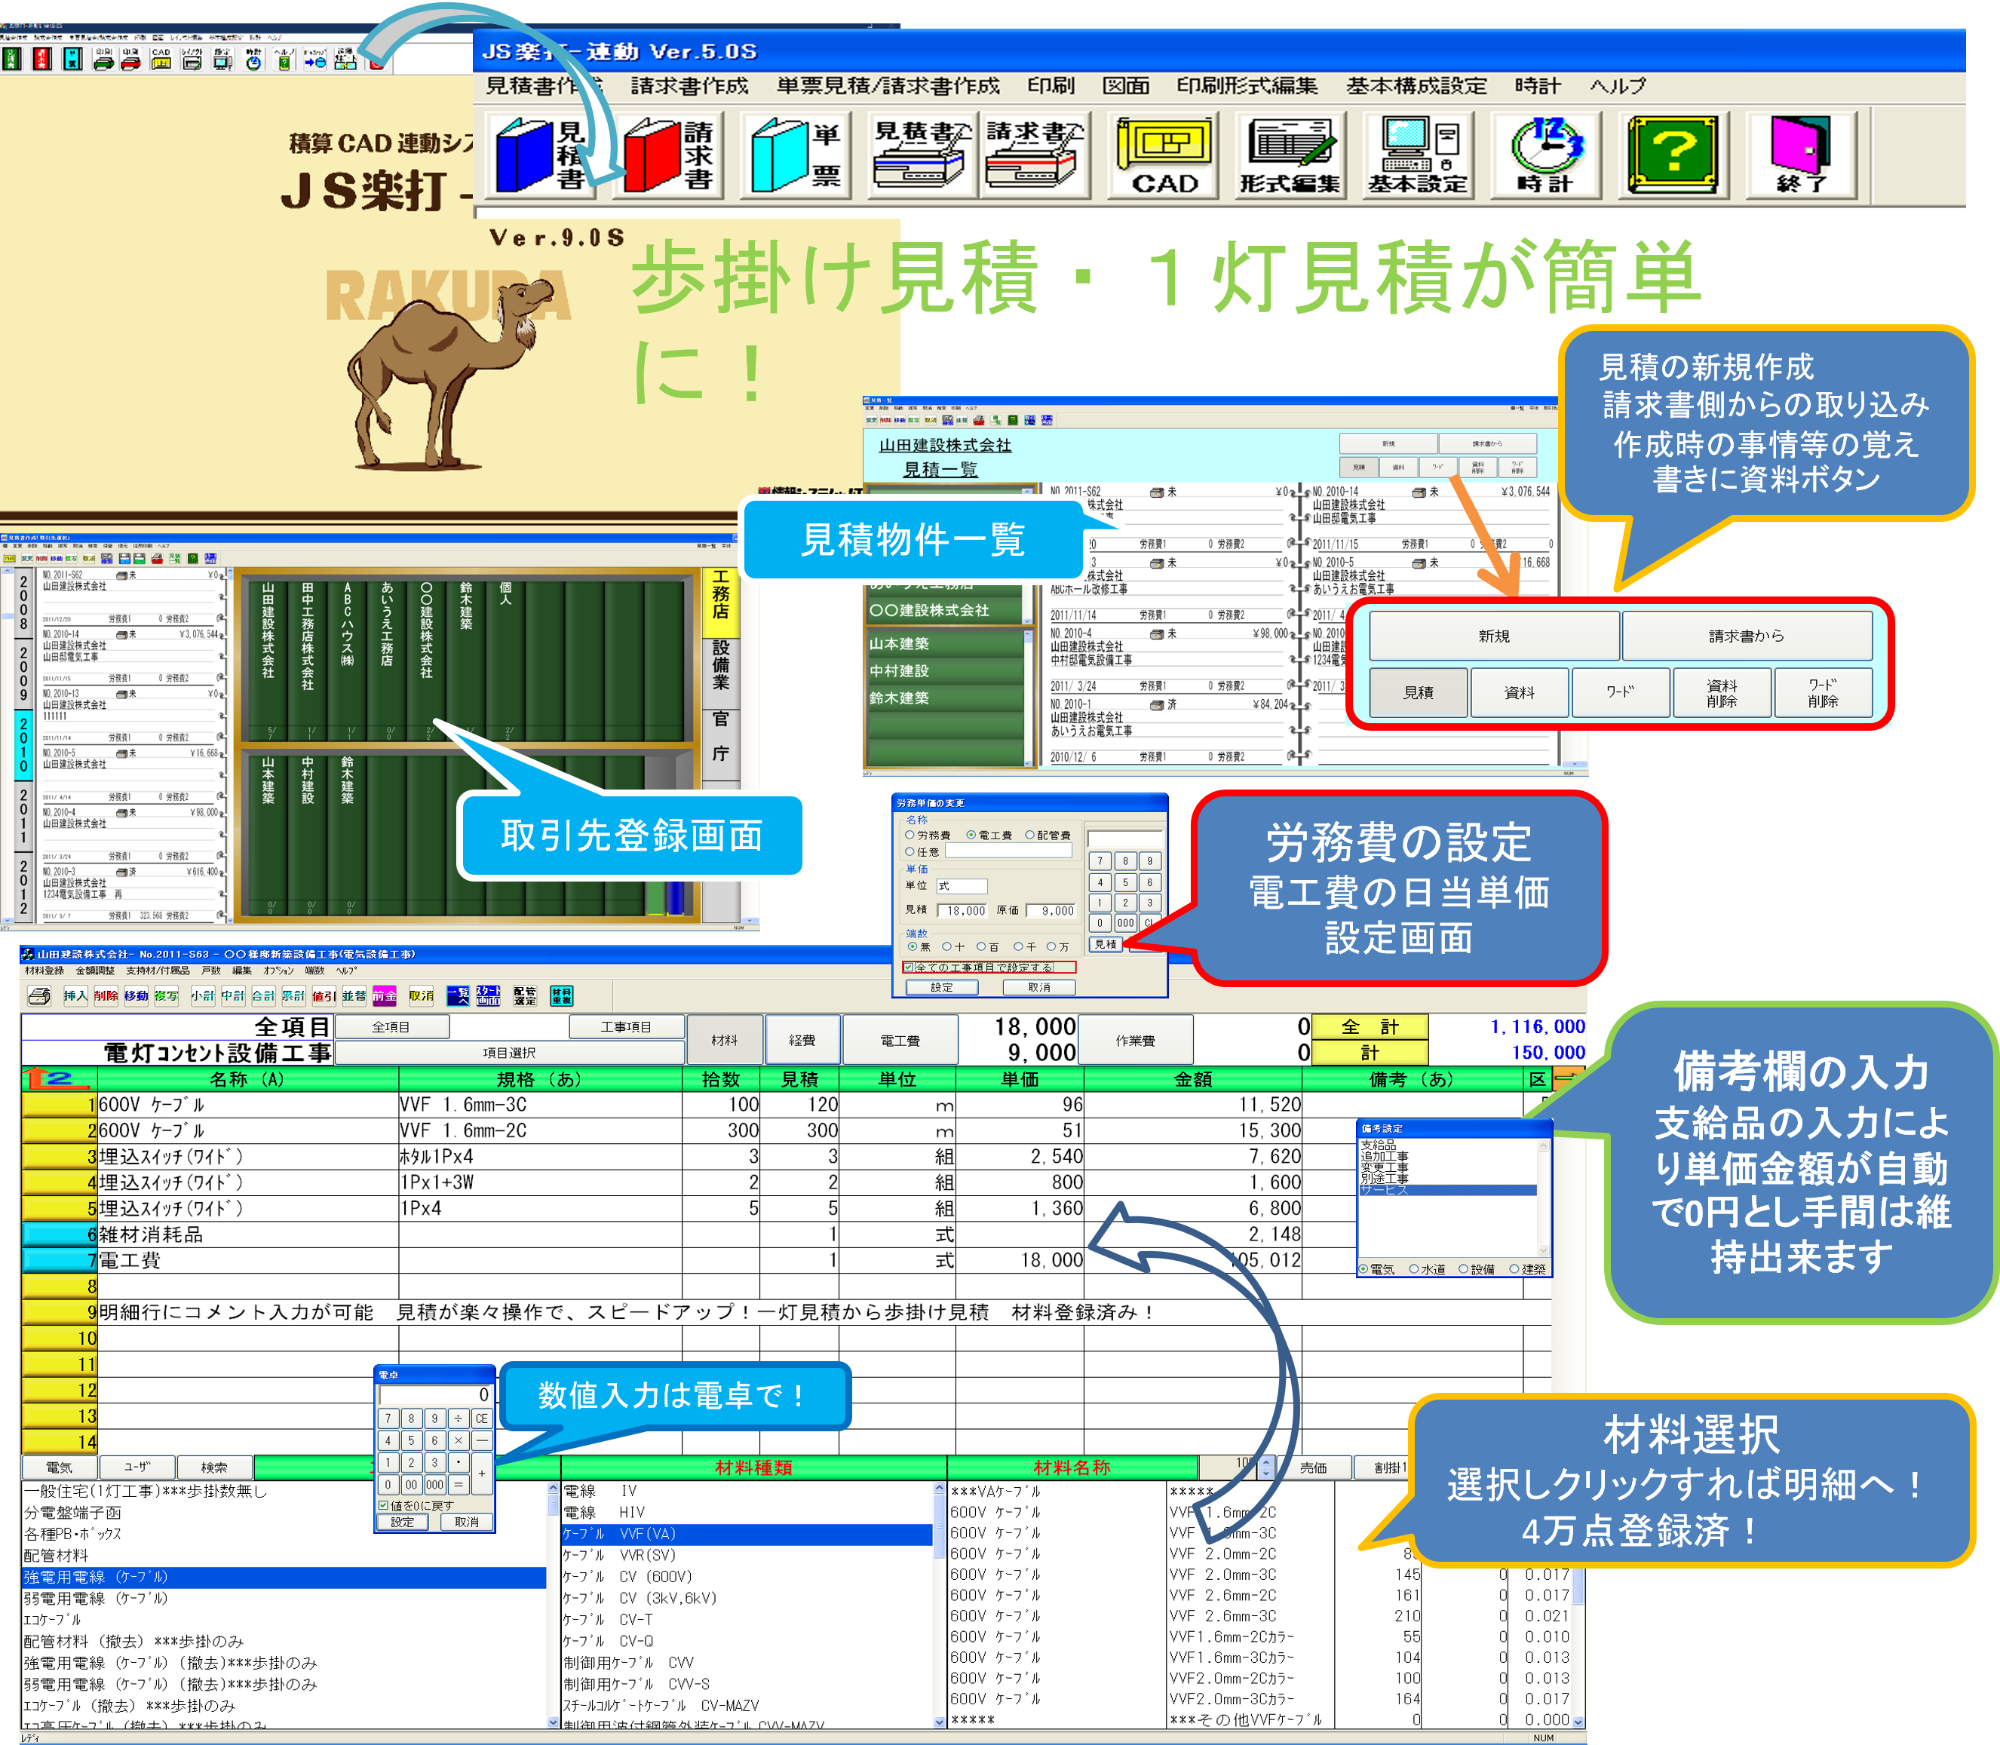The width and height of the screenshot is (2000, 1745).
Task: Click the 材料重複 toolbar icon
Action: 562,995
